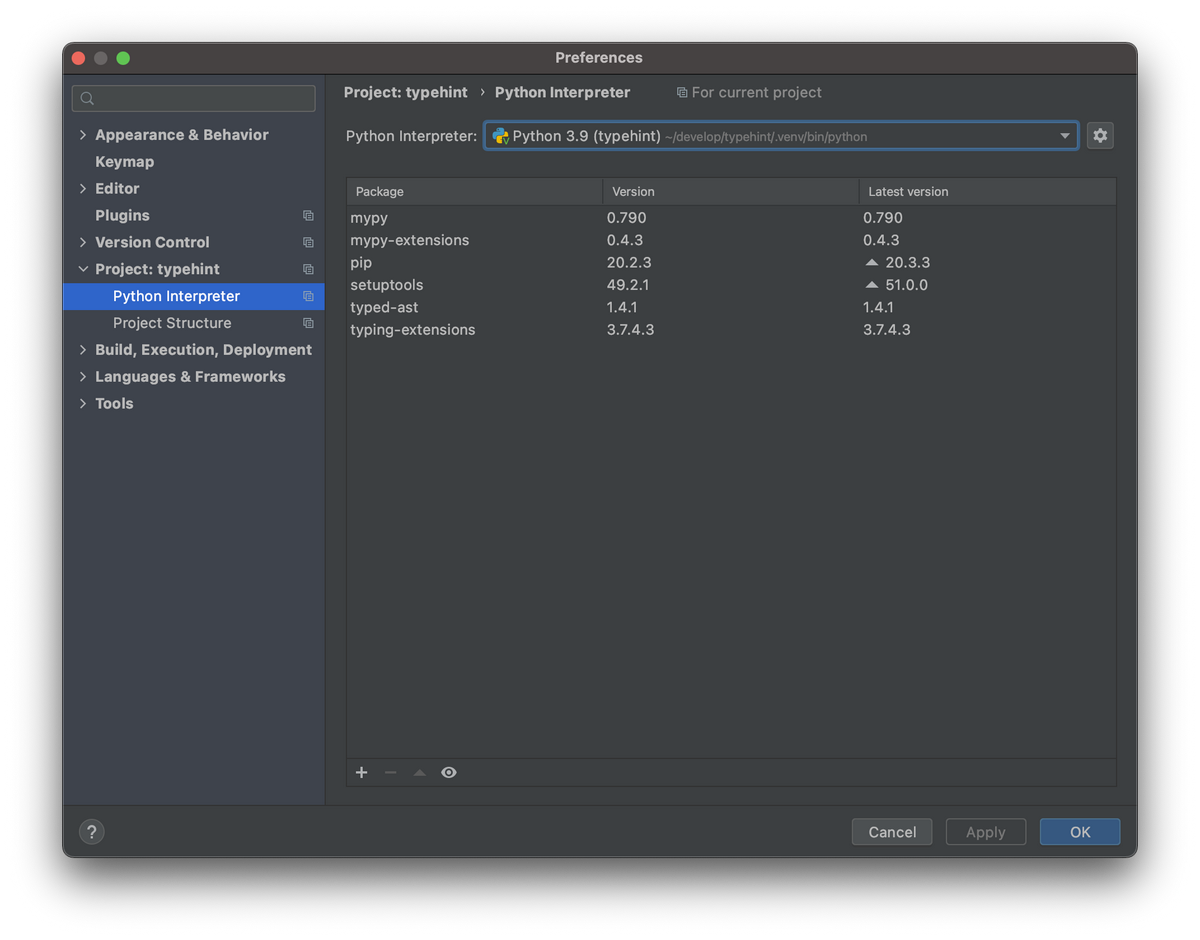Click the upgrade arrow next to pip 20.3.3
1200x940 pixels.
click(871, 263)
